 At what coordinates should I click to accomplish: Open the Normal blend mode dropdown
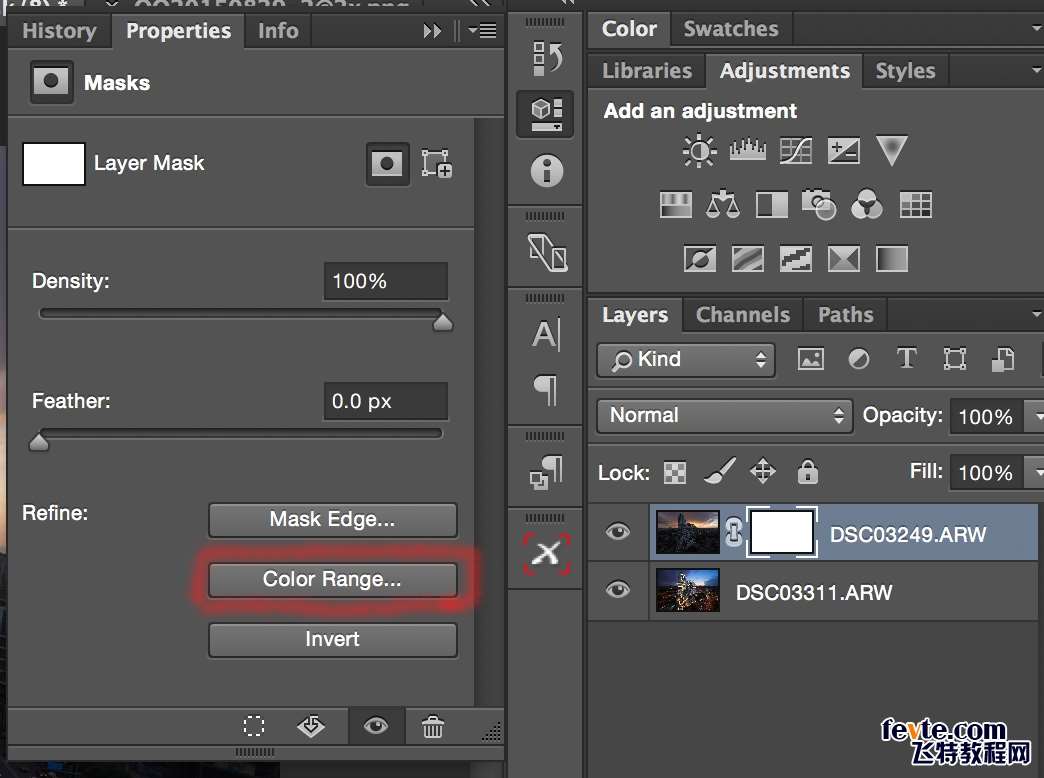tap(724, 415)
